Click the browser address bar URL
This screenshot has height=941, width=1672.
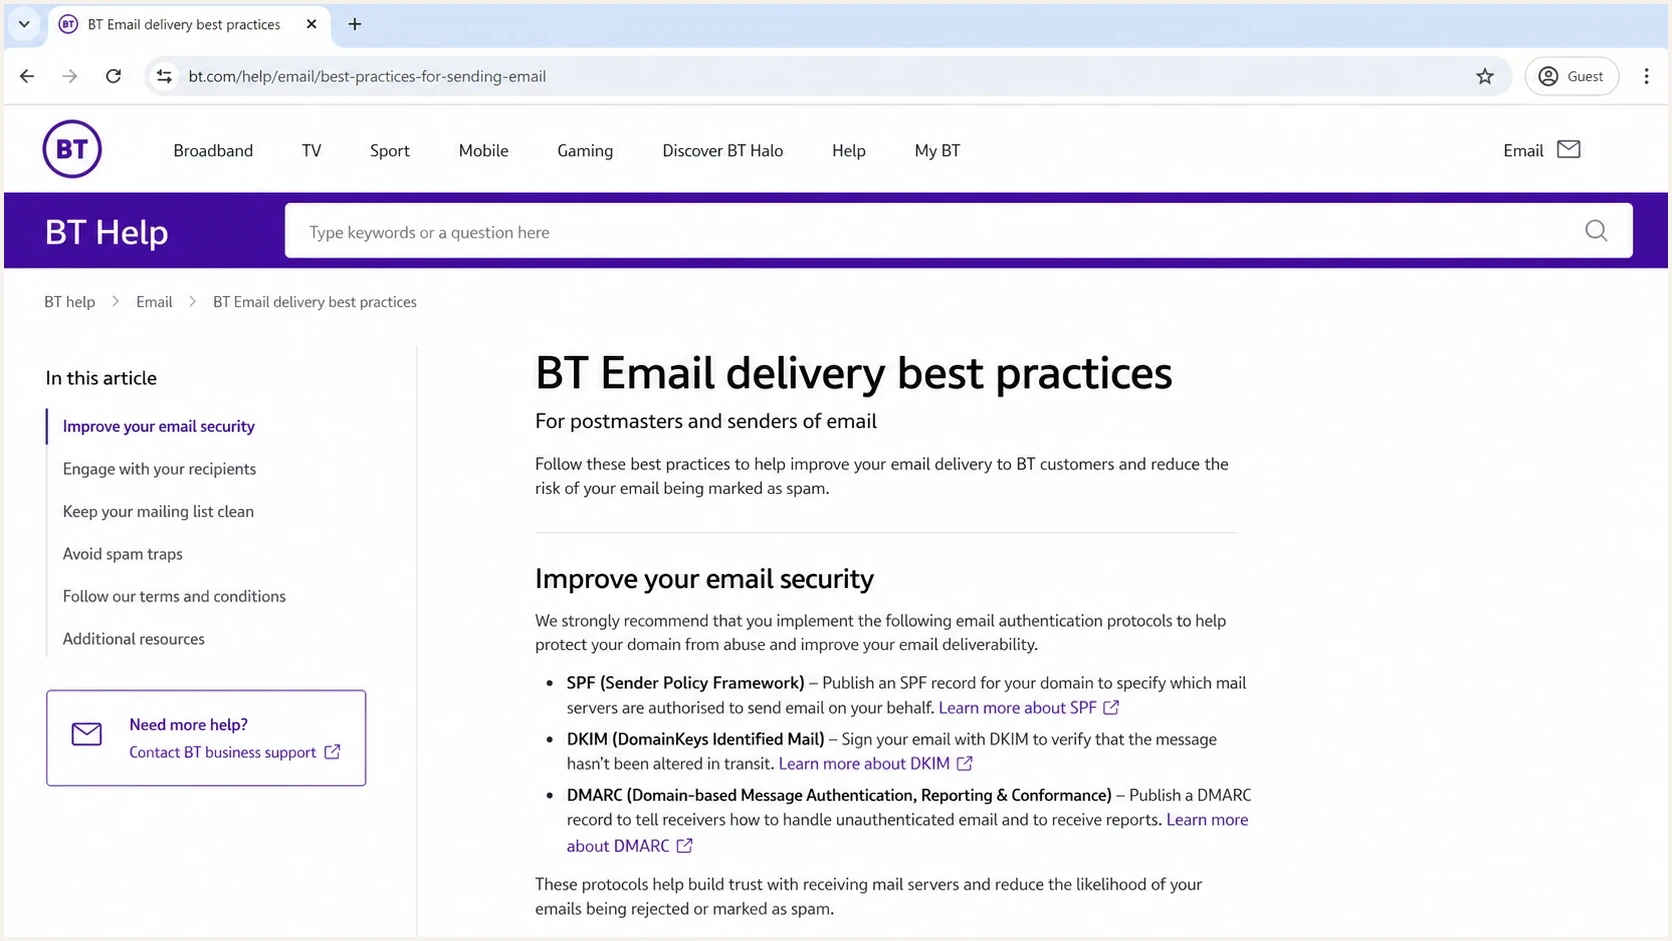(x=367, y=76)
